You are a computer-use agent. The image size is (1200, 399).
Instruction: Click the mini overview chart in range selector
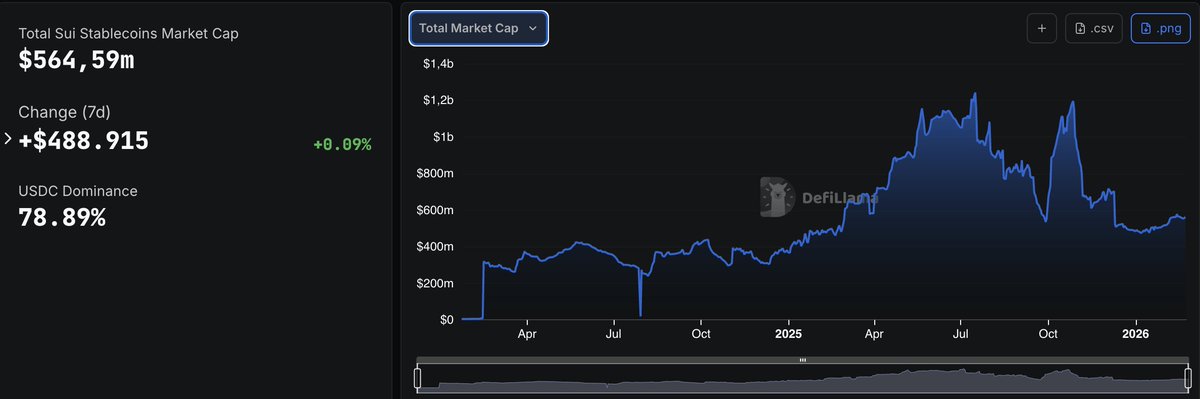click(x=802, y=378)
